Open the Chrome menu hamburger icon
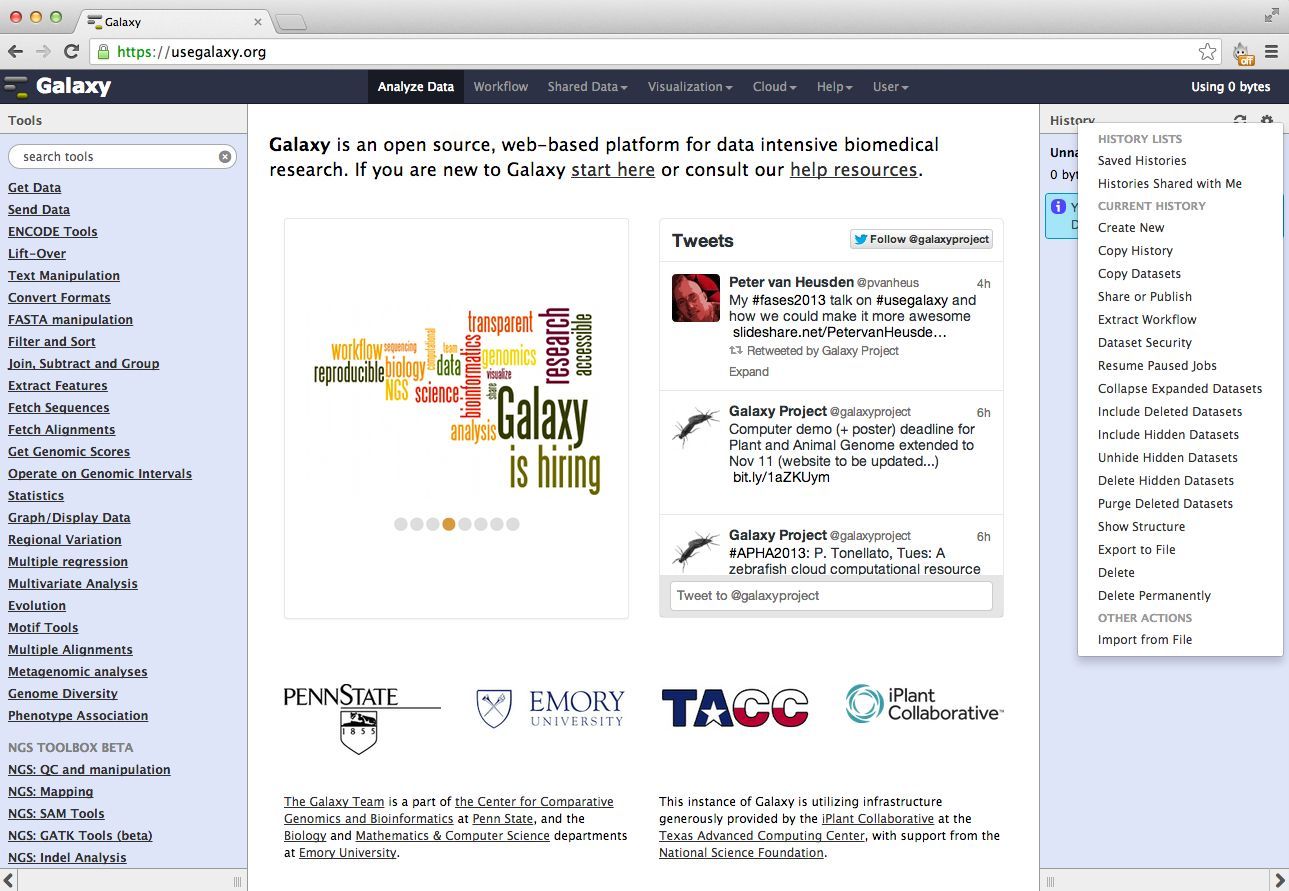 tap(1272, 51)
